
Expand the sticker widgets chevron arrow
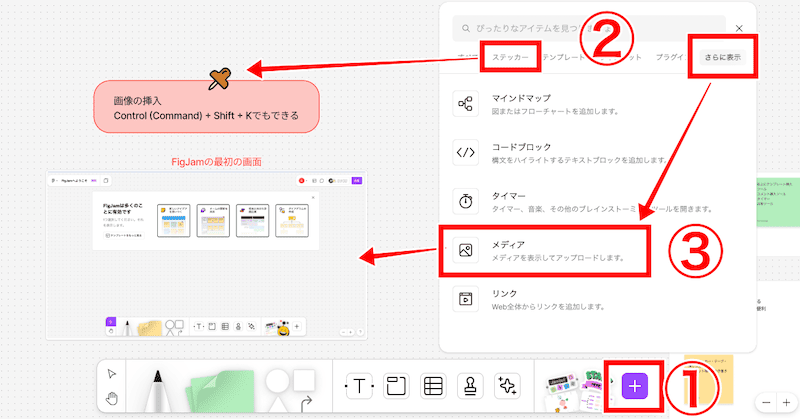point(611,382)
